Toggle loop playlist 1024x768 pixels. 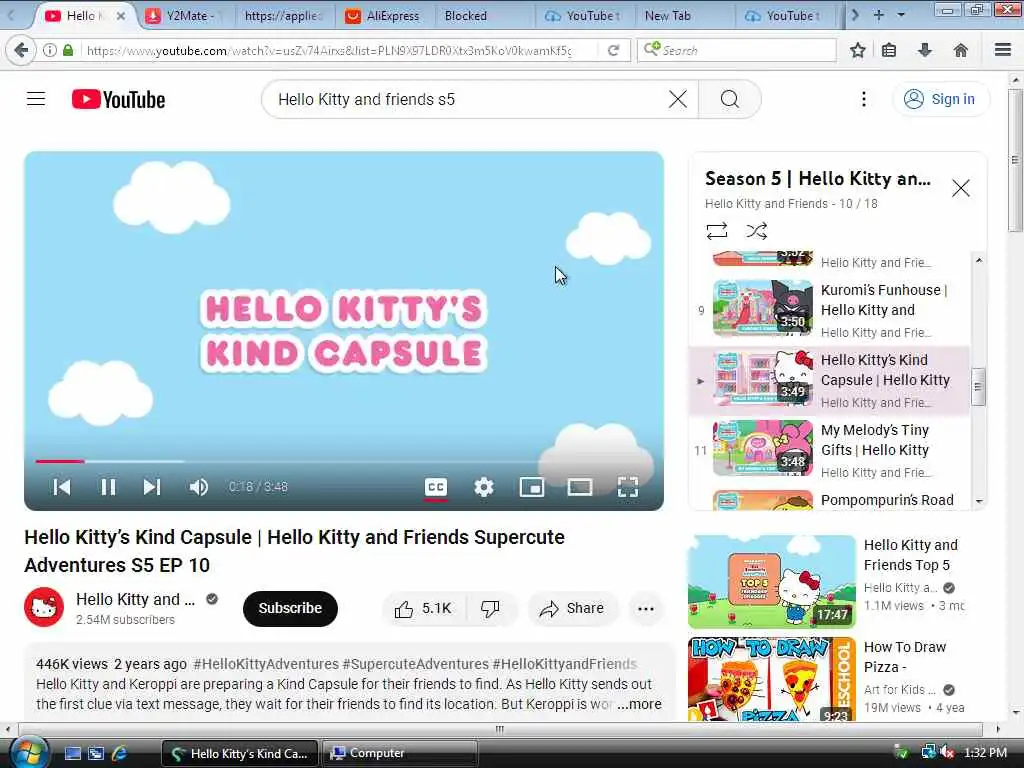[x=716, y=231]
